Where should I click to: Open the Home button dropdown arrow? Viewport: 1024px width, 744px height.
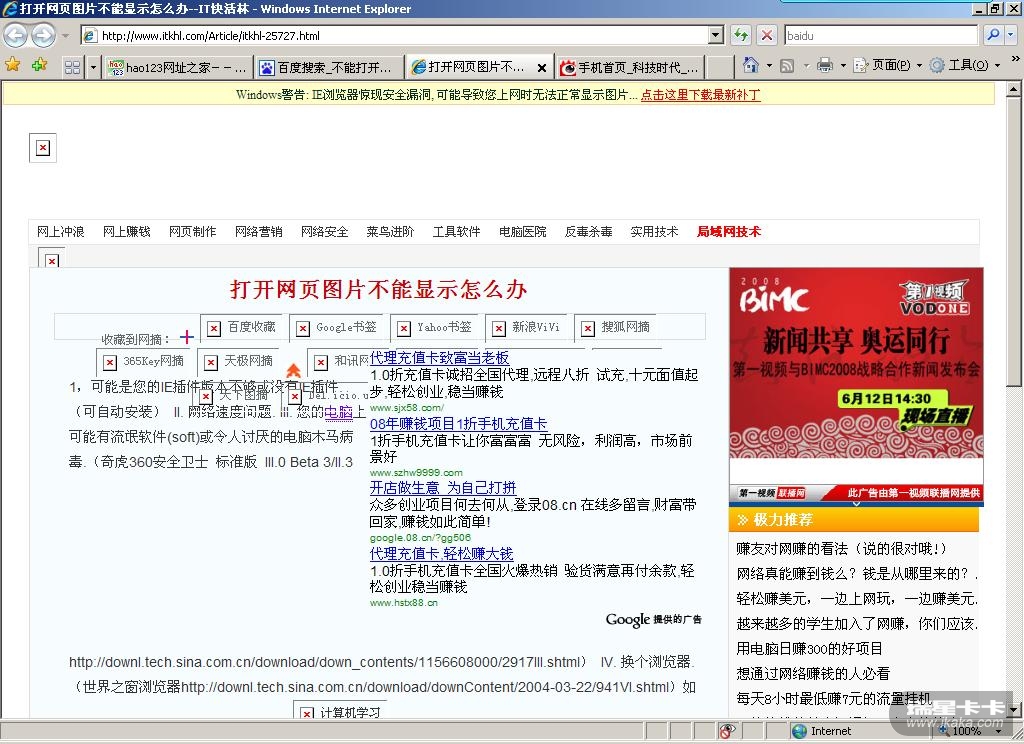click(769, 65)
